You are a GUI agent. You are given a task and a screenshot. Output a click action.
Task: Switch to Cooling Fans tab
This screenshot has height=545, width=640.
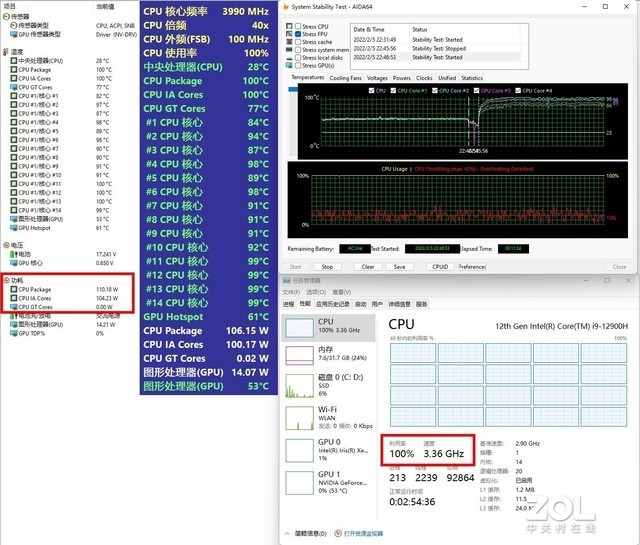click(345, 78)
